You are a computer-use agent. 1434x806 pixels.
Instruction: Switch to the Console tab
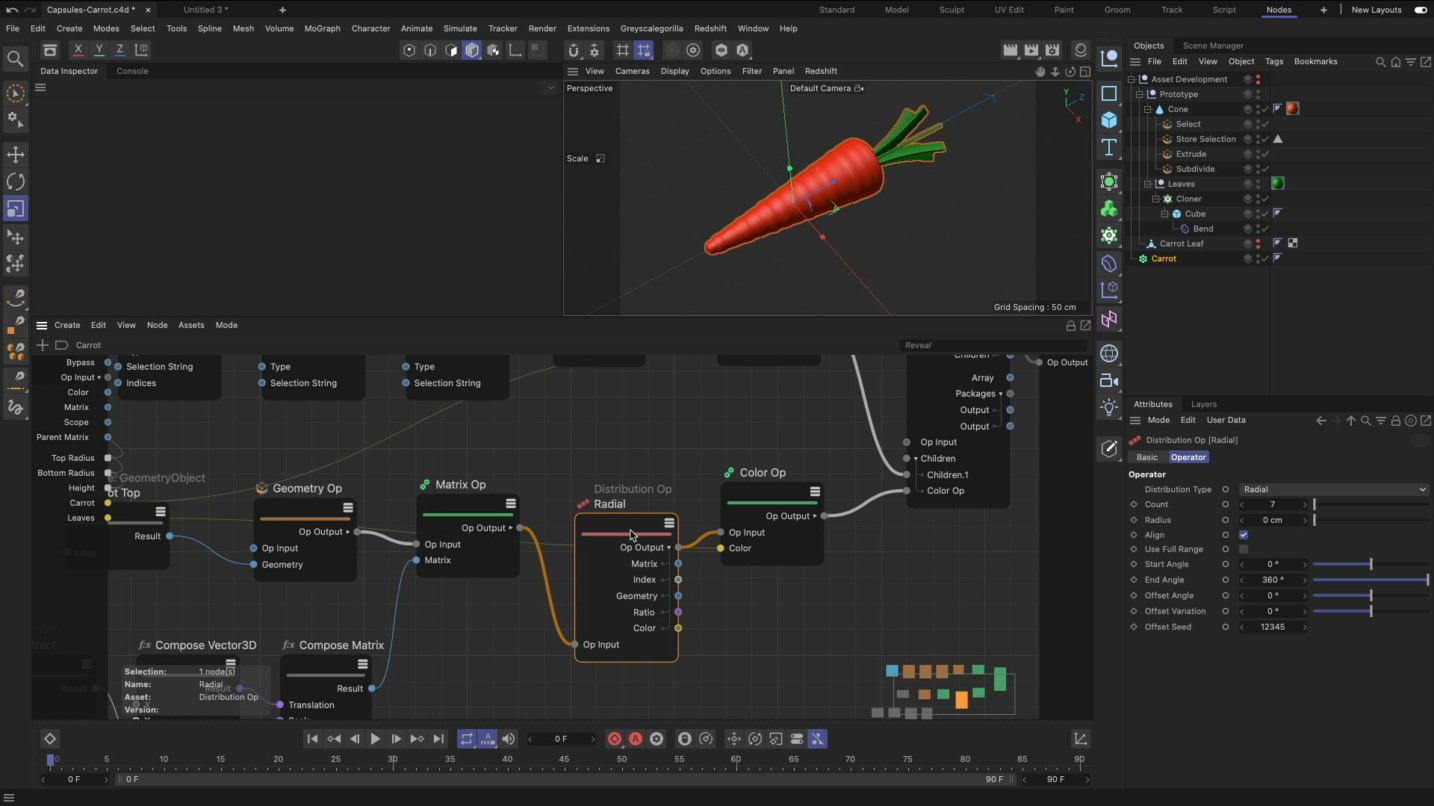point(132,71)
